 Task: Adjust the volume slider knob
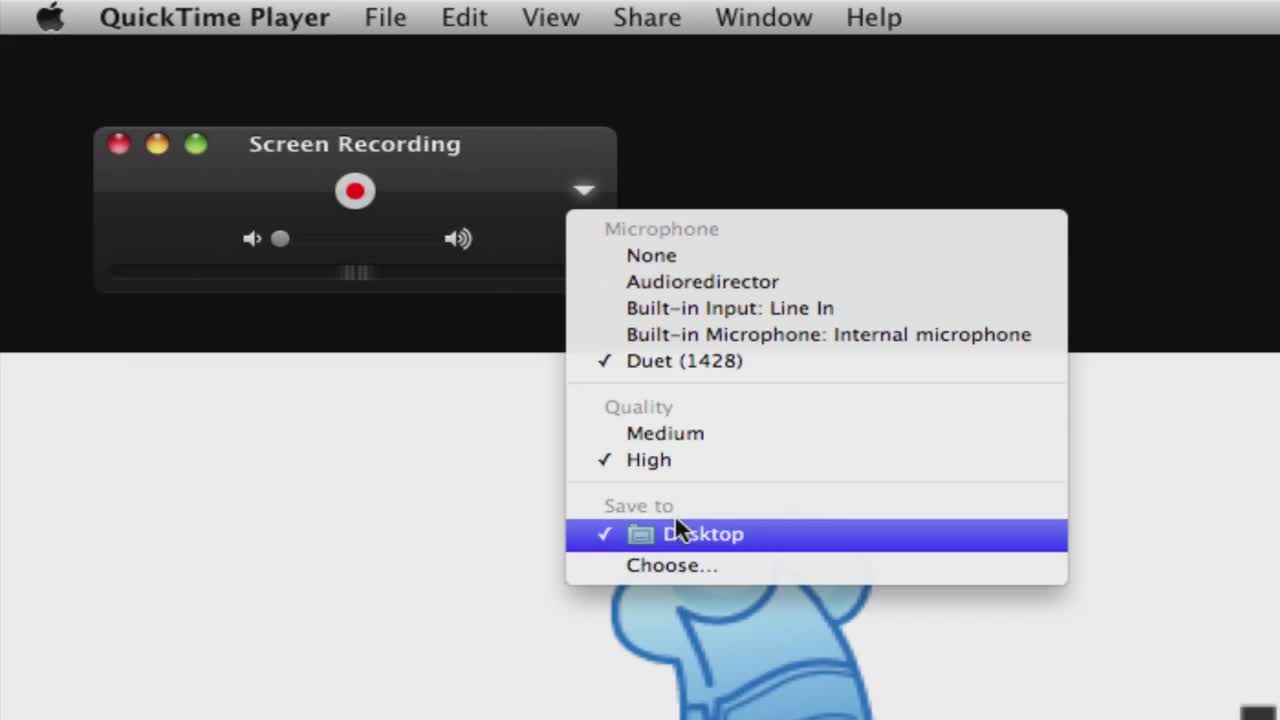pyautogui.click(x=280, y=239)
